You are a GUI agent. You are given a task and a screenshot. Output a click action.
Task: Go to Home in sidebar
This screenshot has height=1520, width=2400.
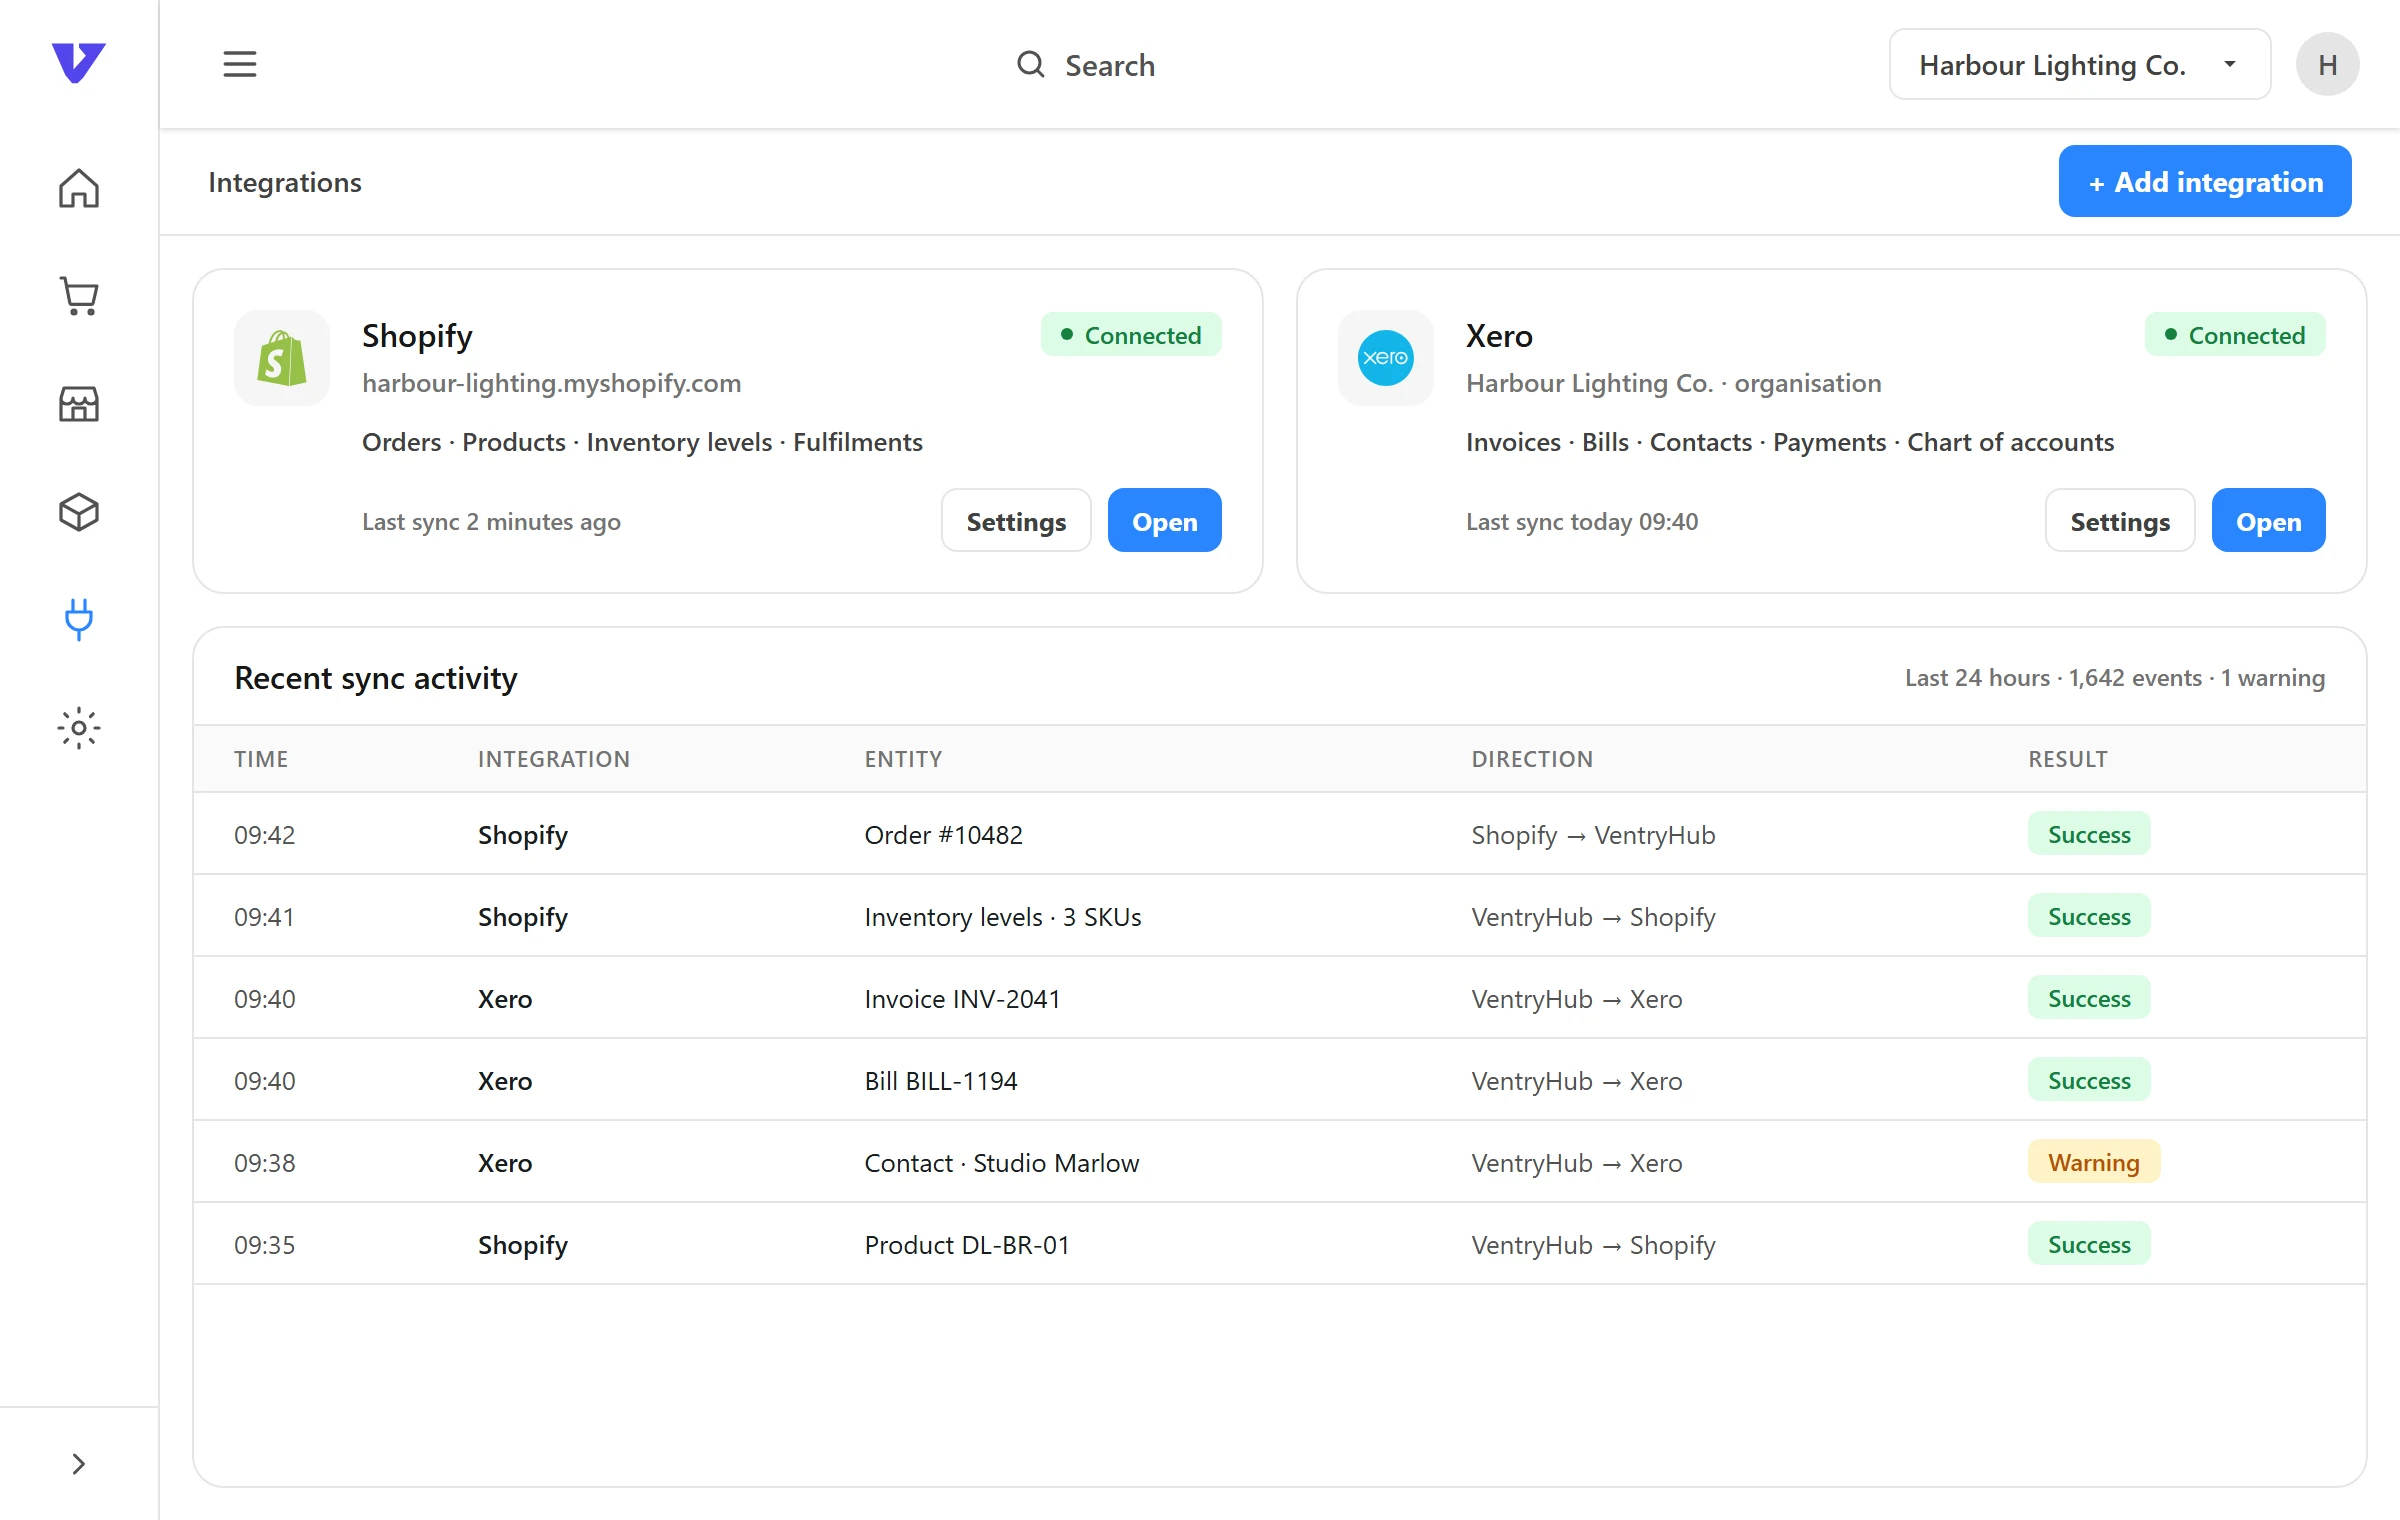point(79,188)
